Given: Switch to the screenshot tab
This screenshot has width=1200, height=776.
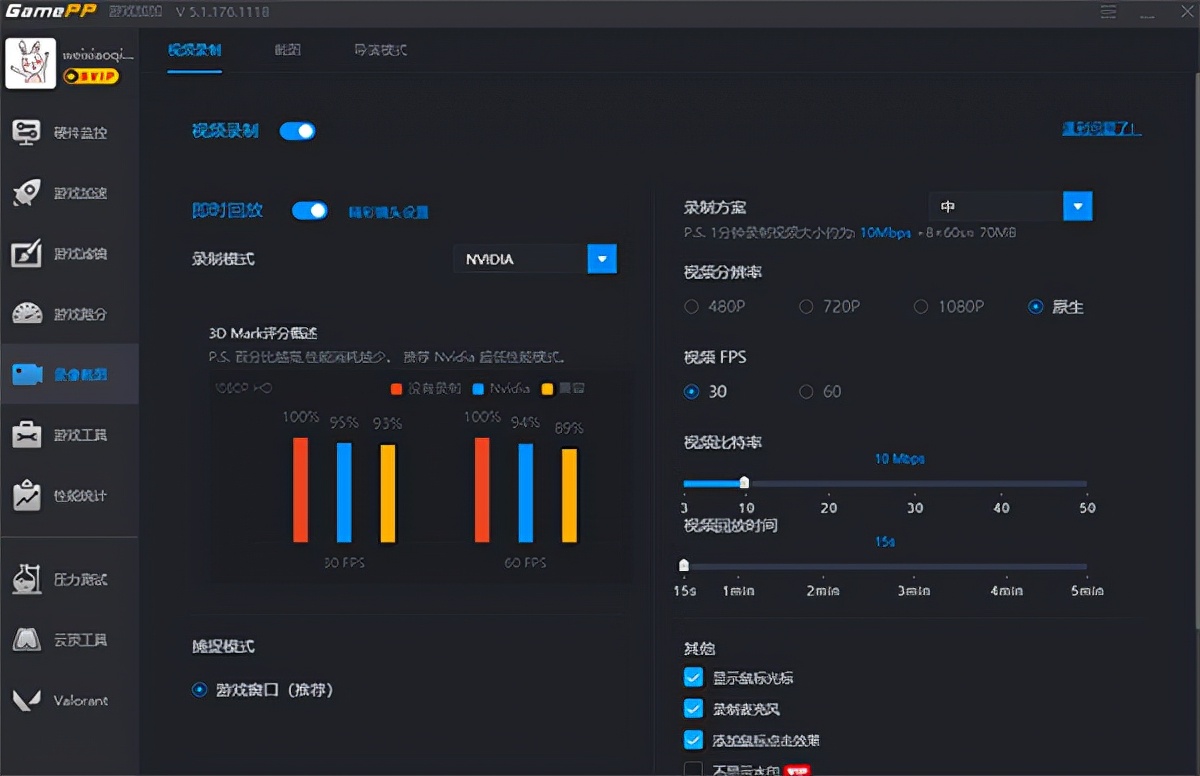Looking at the screenshot, I should pyautogui.click(x=286, y=47).
